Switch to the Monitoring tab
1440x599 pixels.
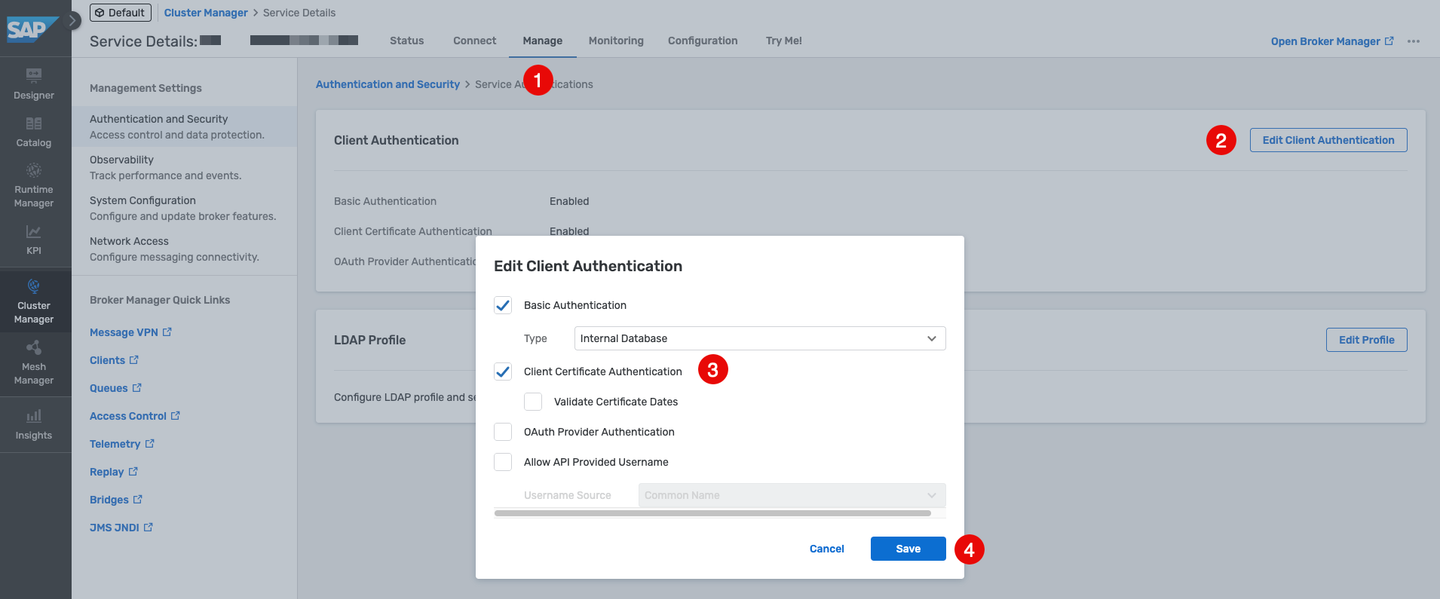tap(616, 41)
